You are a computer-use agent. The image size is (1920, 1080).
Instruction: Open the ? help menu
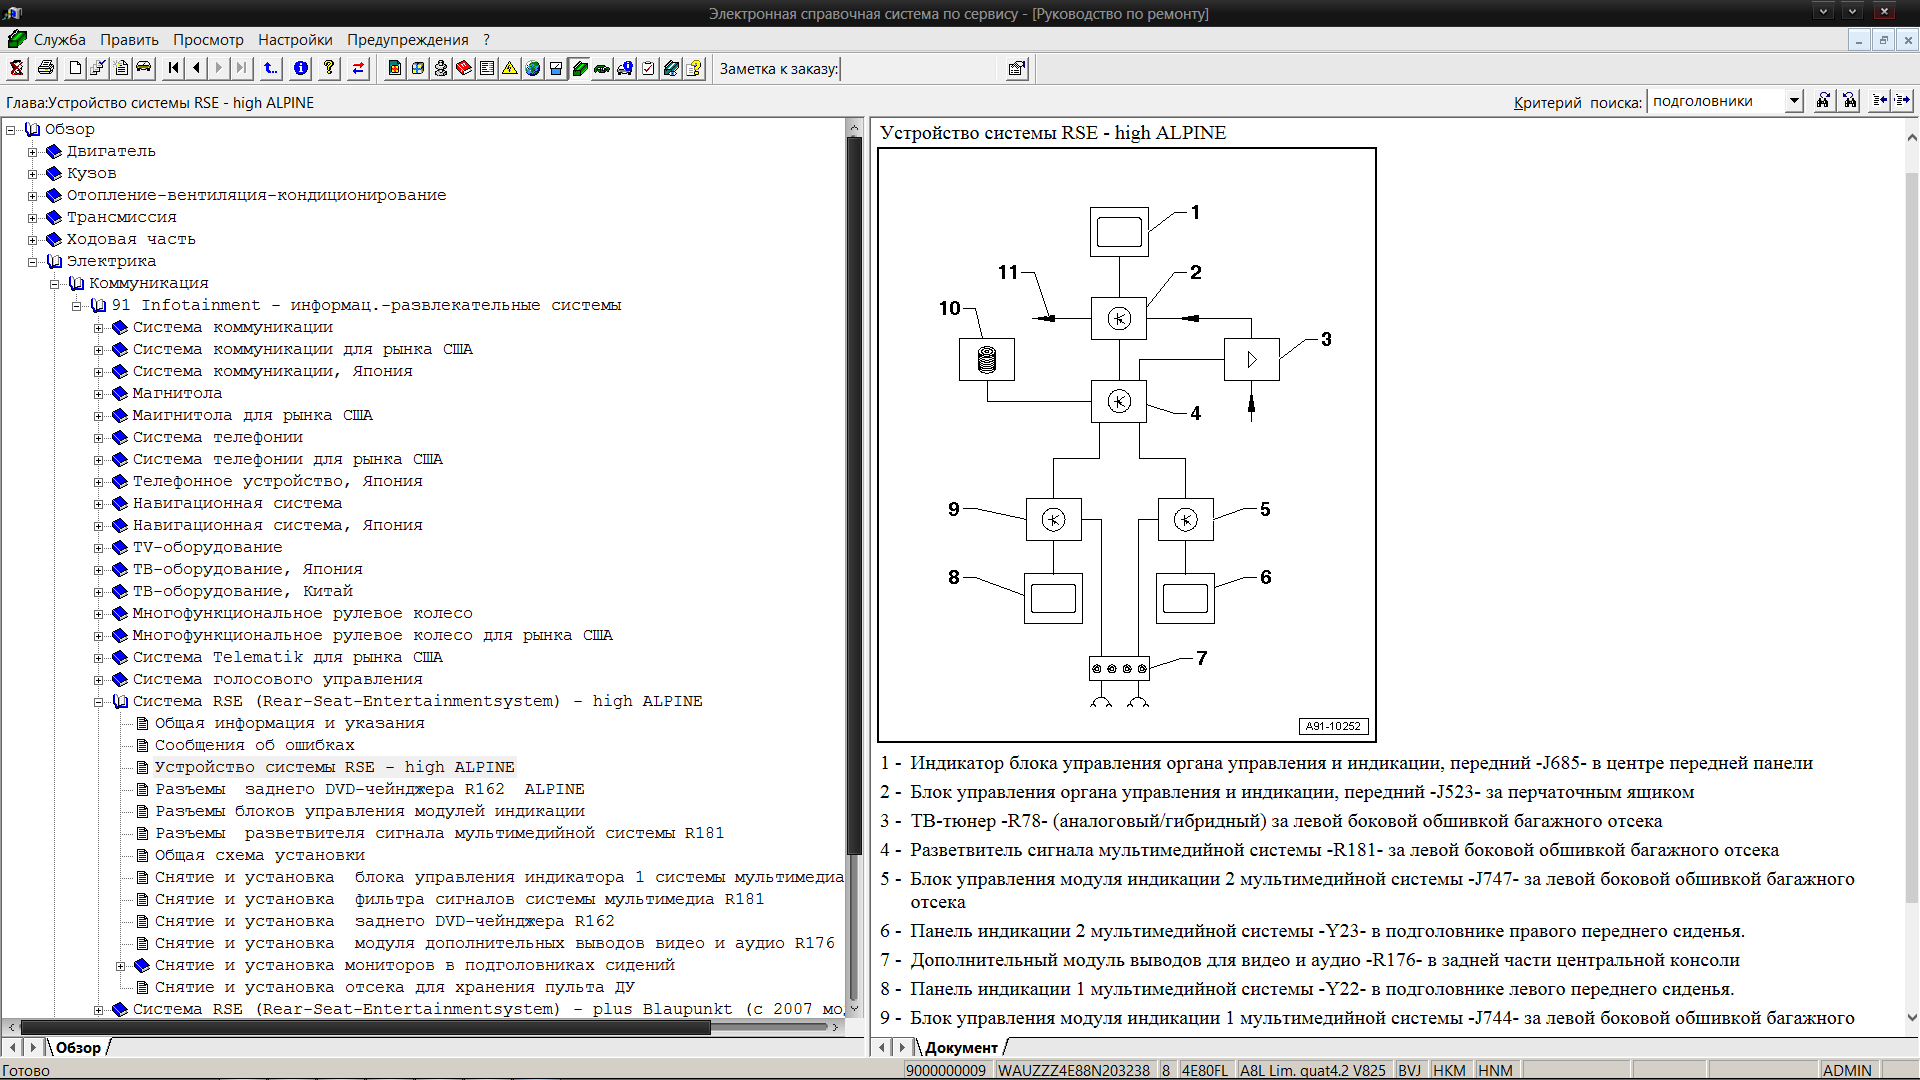(x=487, y=40)
